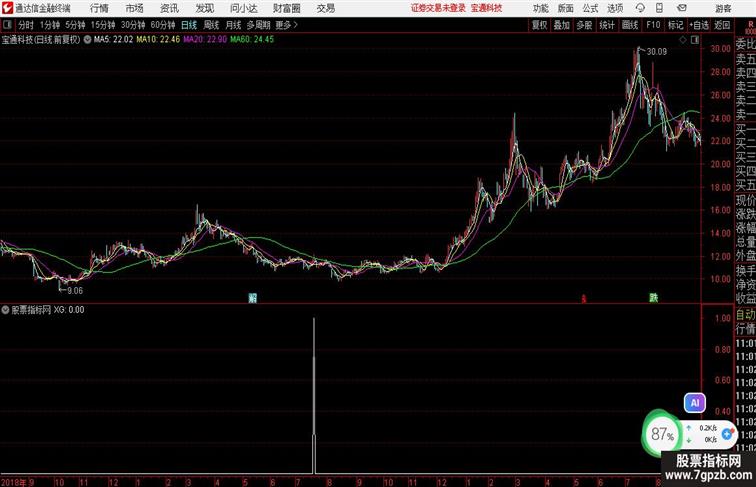Open the 财富圈 menu
This screenshot has width=756, height=487.
[x=286, y=8]
